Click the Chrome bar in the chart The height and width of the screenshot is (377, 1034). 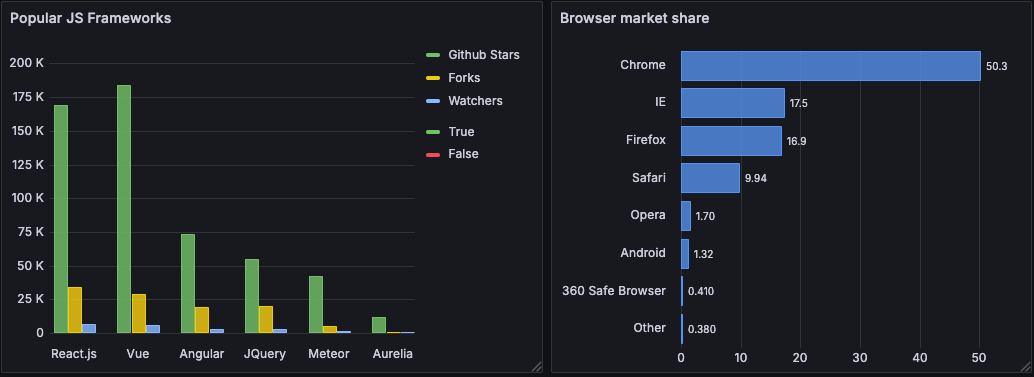pos(831,66)
